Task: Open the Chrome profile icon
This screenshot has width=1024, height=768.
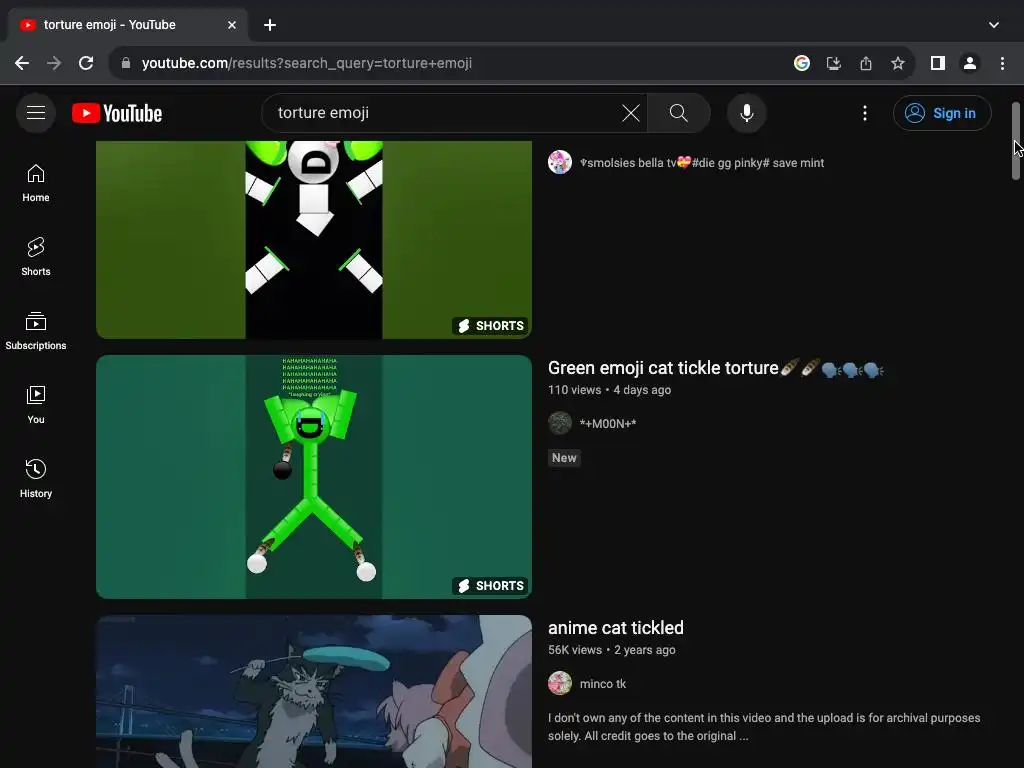Action: coord(970,63)
